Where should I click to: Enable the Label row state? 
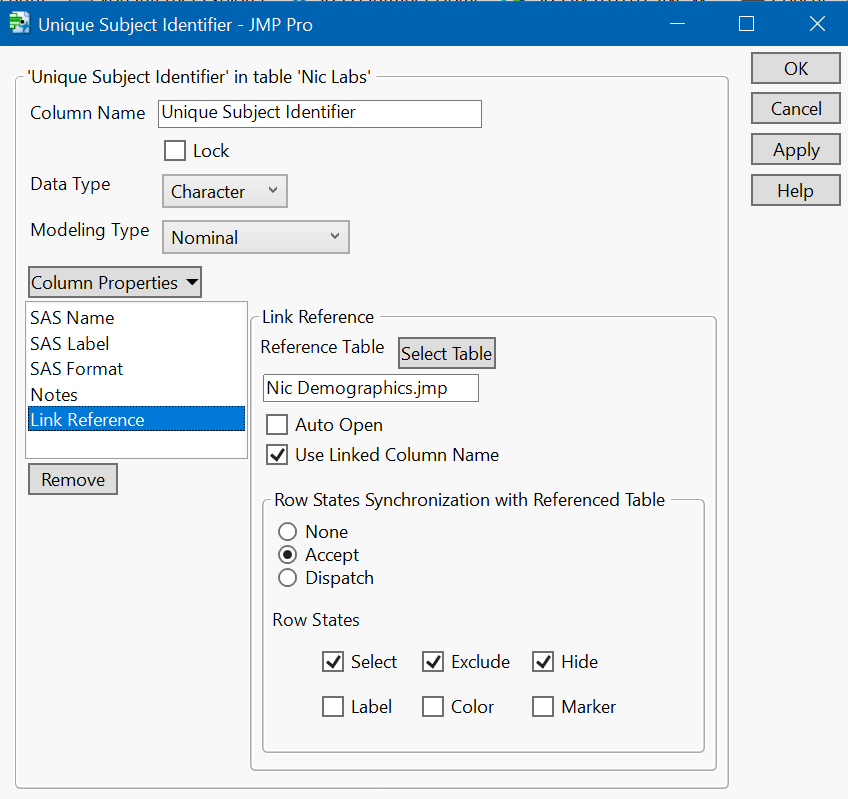pyautogui.click(x=333, y=706)
